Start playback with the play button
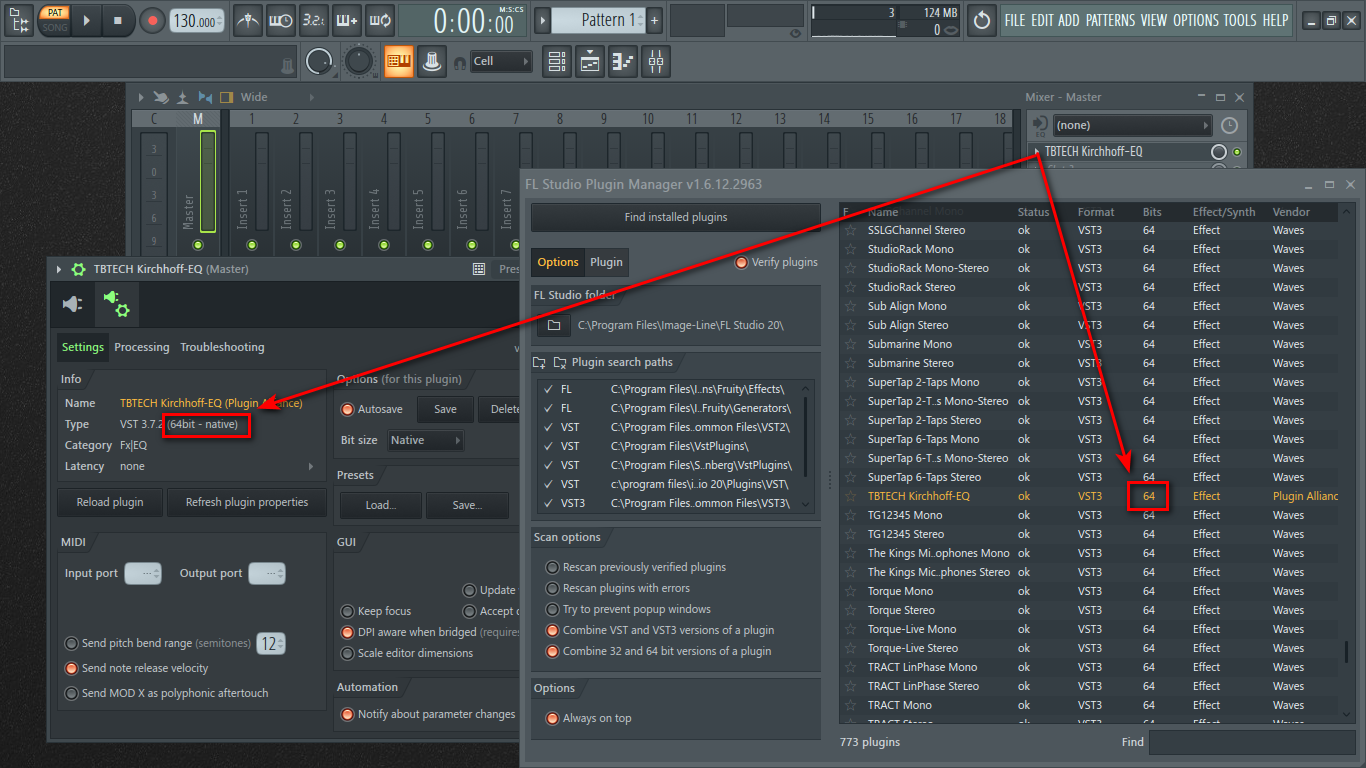Screen dimensions: 1366x768 coord(87,20)
